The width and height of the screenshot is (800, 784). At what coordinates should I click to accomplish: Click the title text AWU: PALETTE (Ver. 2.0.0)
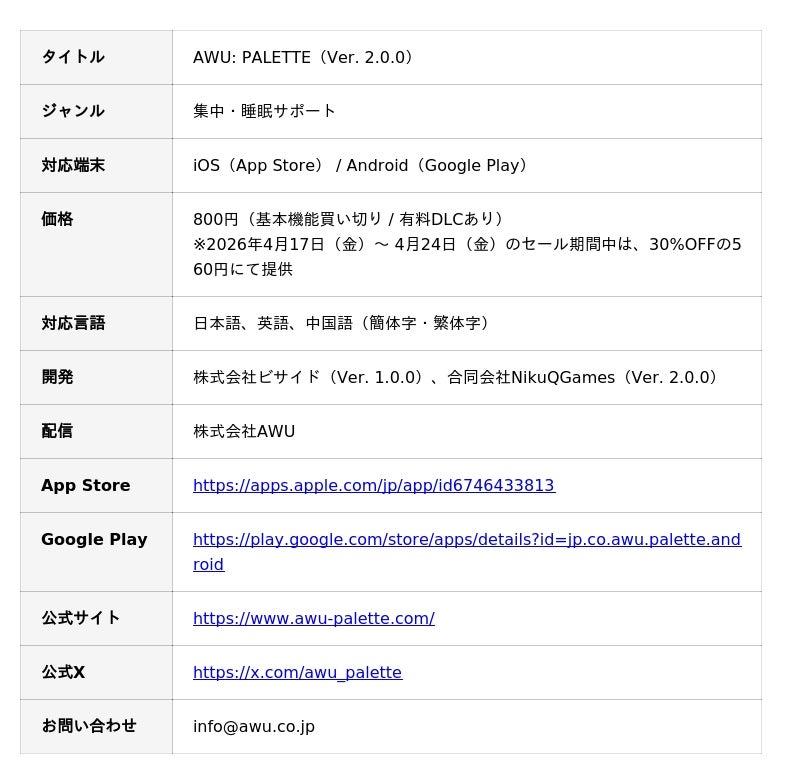click(x=303, y=57)
